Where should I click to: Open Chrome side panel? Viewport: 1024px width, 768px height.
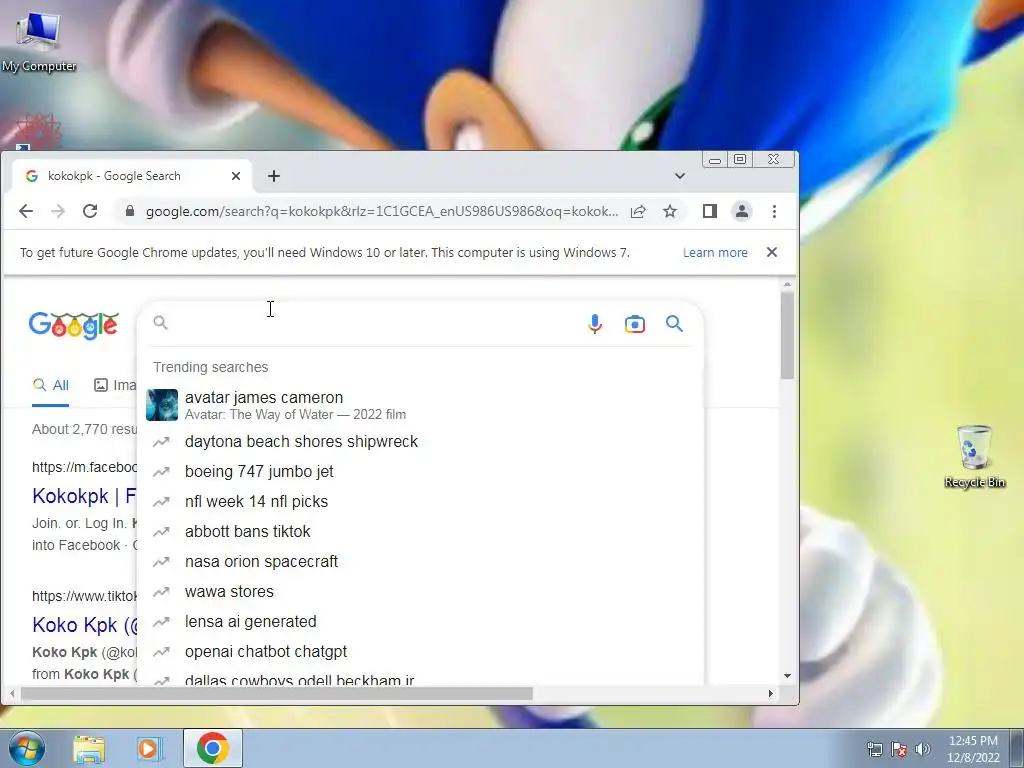[710, 211]
